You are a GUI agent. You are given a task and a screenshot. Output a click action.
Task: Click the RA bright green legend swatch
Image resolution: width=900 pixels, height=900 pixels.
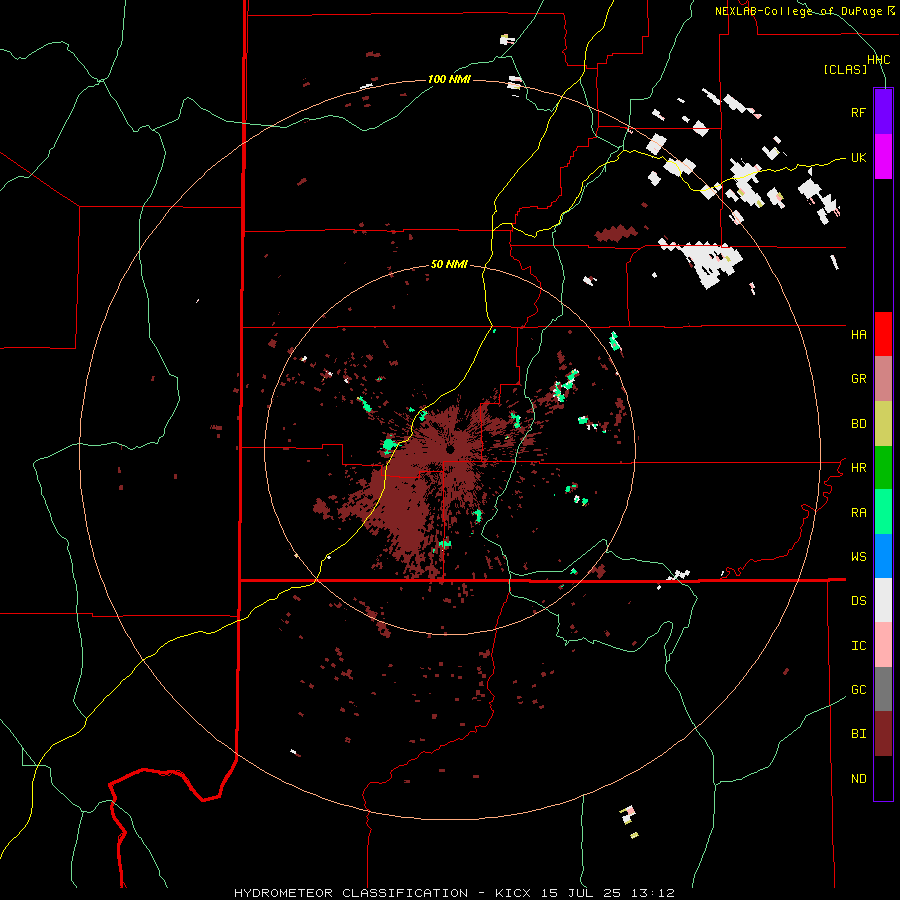pos(883,512)
